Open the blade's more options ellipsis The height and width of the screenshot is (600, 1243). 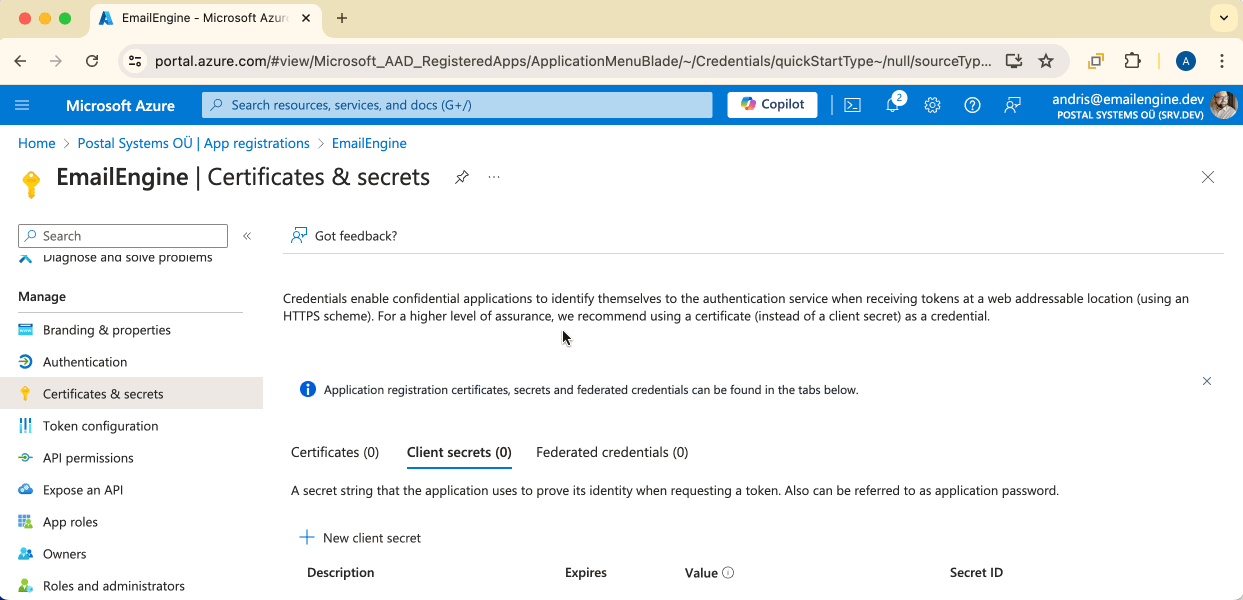(494, 177)
